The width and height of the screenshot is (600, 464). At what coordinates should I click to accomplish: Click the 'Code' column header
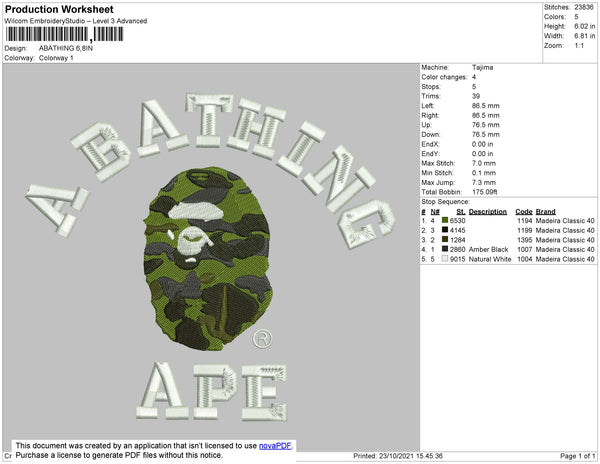tap(523, 212)
